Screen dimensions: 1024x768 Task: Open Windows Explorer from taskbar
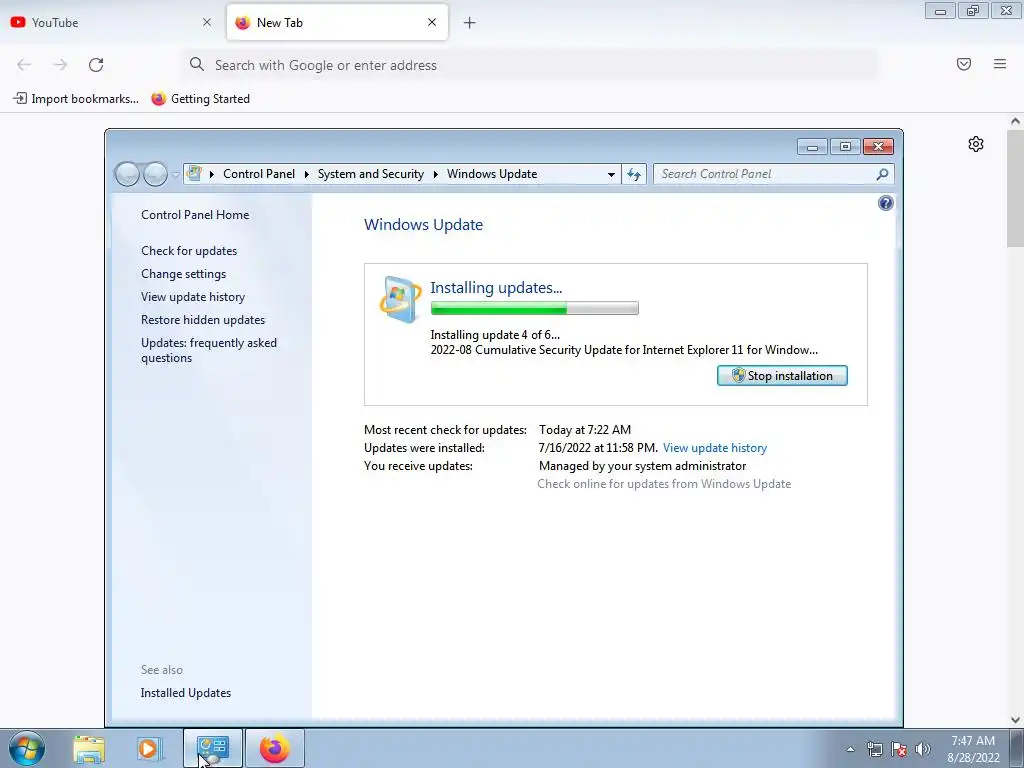tap(89, 748)
